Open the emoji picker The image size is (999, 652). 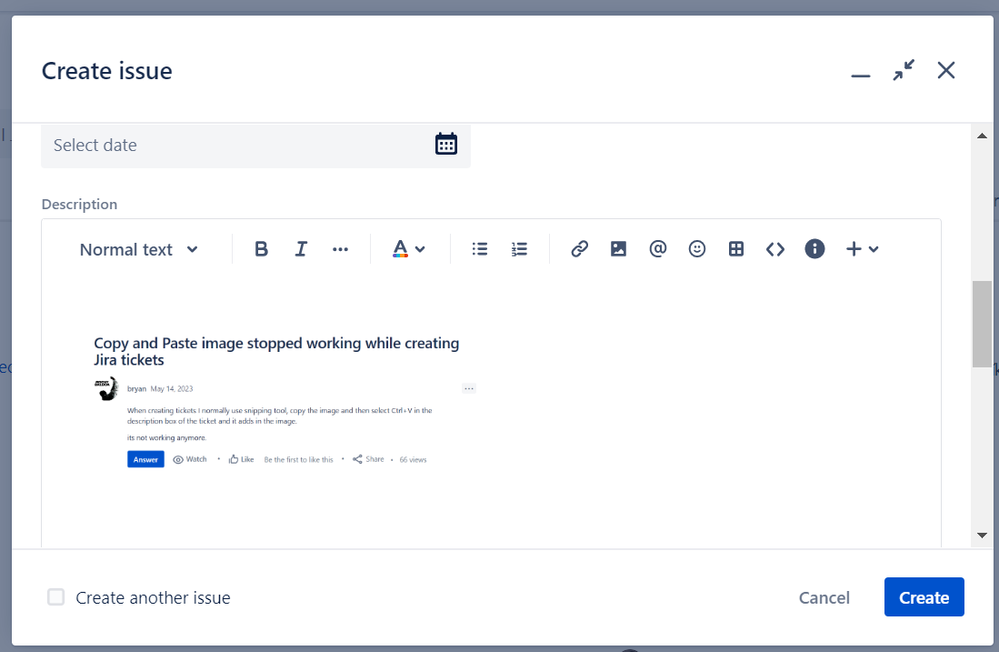[697, 249]
